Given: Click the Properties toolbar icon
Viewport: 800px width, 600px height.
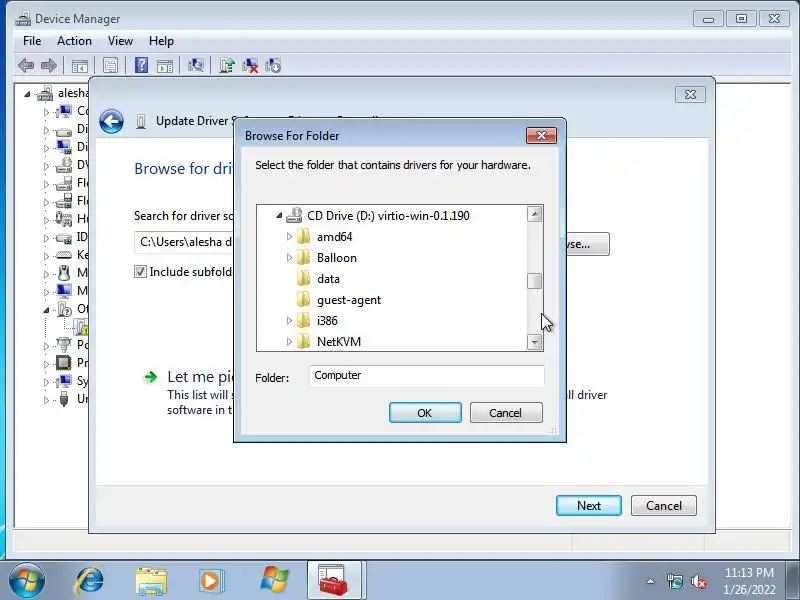Looking at the screenshot, I should pos(110,65).
